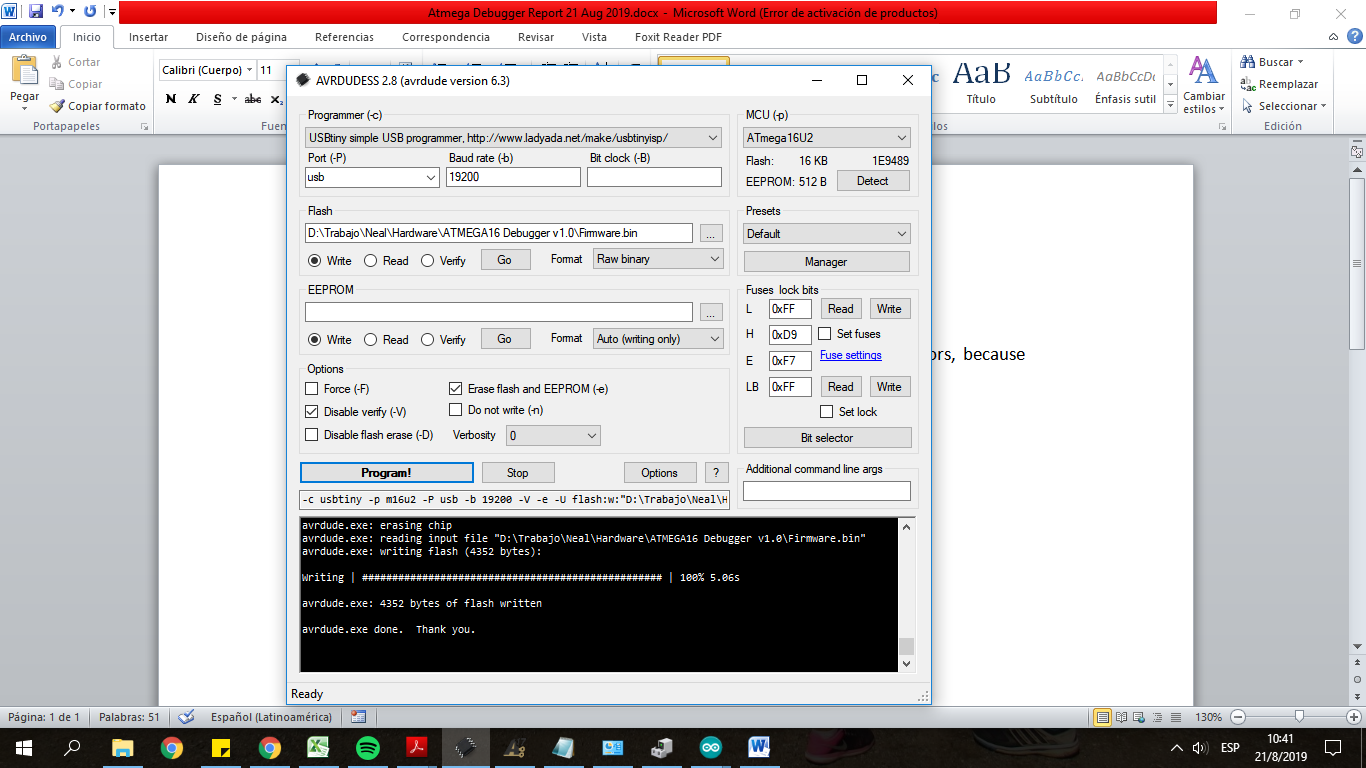Viewport: 1366px width, 768px height.
Task: Open Spotify from the taskbar
Action: [x=367, y=747]
